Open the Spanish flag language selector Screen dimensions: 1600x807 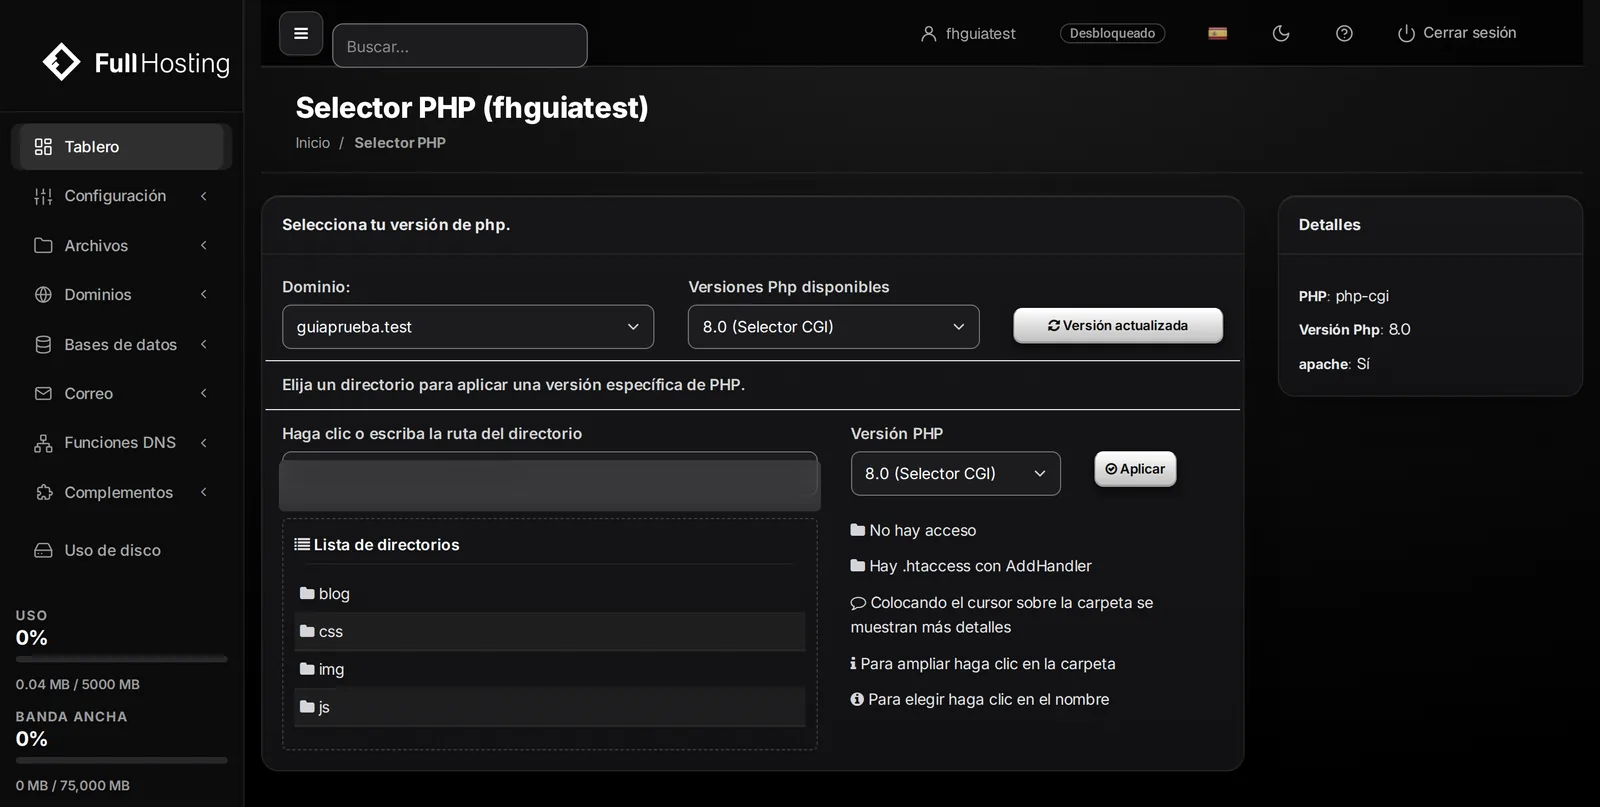pos(1217,33)
